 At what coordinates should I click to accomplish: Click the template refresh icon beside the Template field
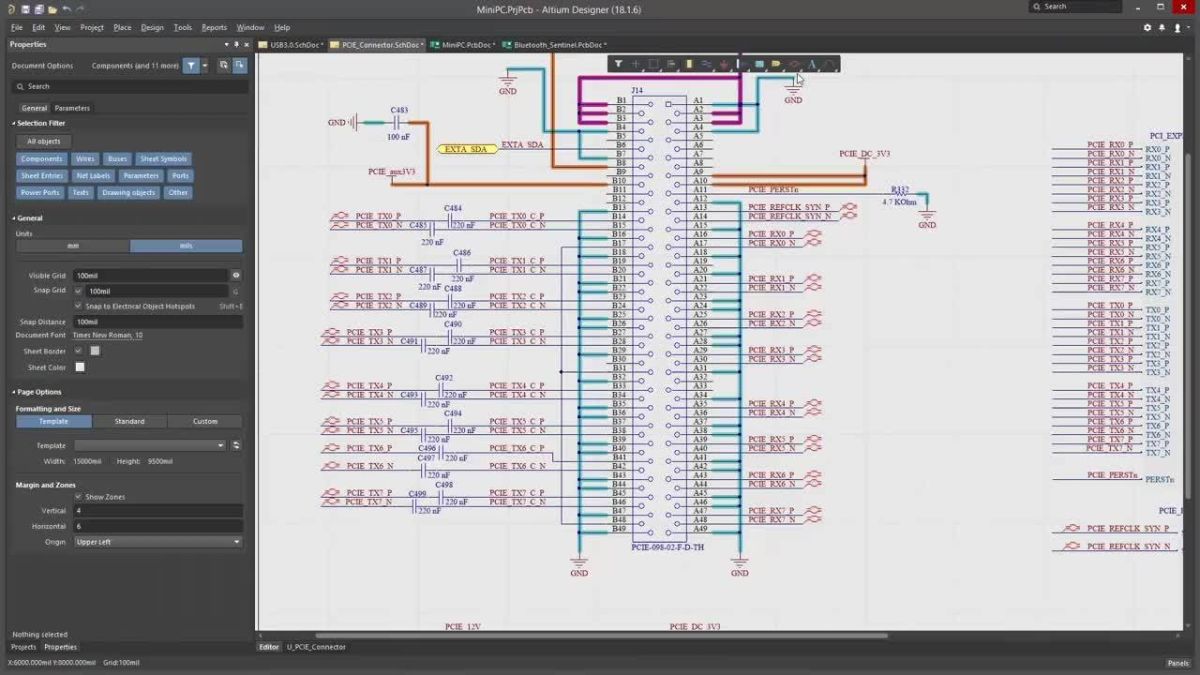pyautogui.click(x=236, y=444)
